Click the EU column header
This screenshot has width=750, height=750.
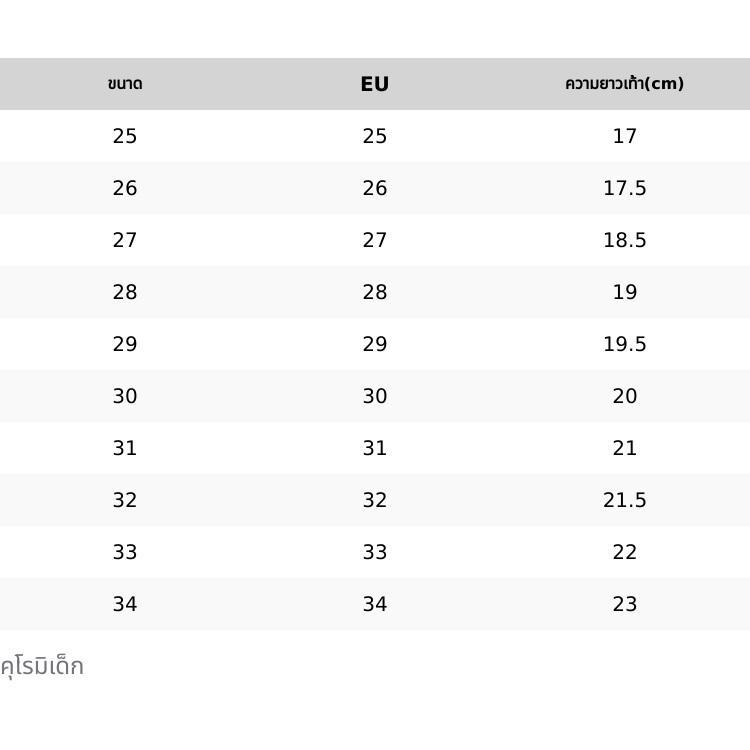click(375, 84)
